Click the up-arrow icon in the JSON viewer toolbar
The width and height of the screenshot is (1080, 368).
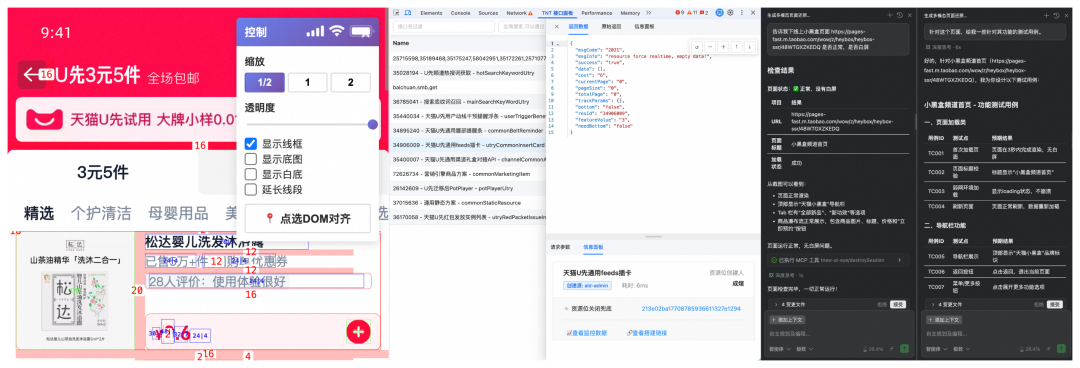(736, 47)
